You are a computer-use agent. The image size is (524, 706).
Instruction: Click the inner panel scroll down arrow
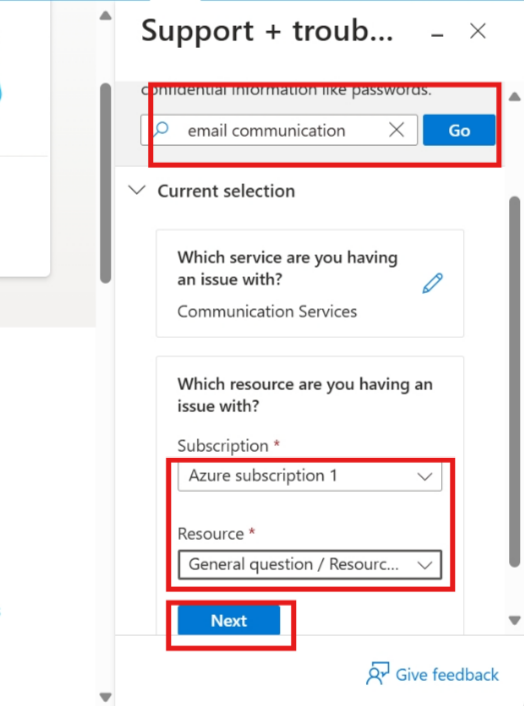pyautogui.click(x=515, y=620)
